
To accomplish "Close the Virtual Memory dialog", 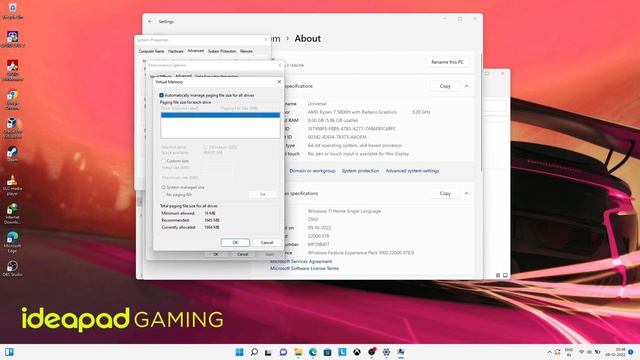I will (279, 82).
